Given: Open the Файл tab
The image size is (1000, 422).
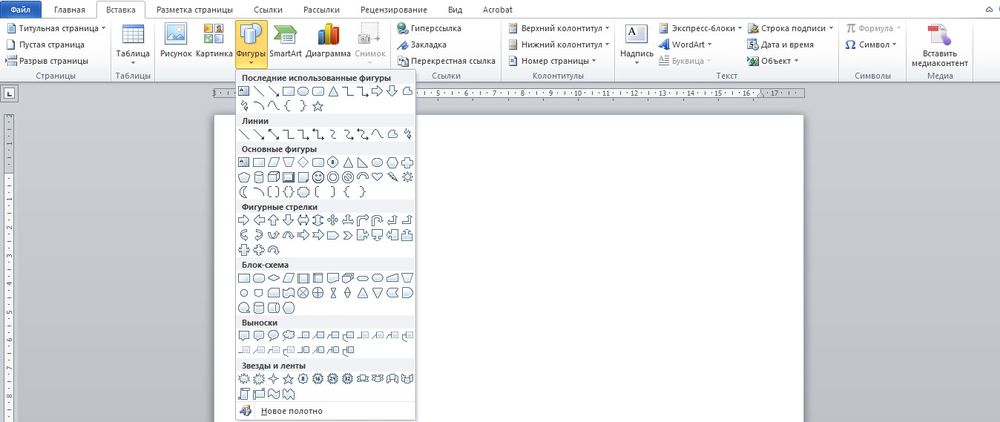Looking at the screenshot, I should [20, 8].
